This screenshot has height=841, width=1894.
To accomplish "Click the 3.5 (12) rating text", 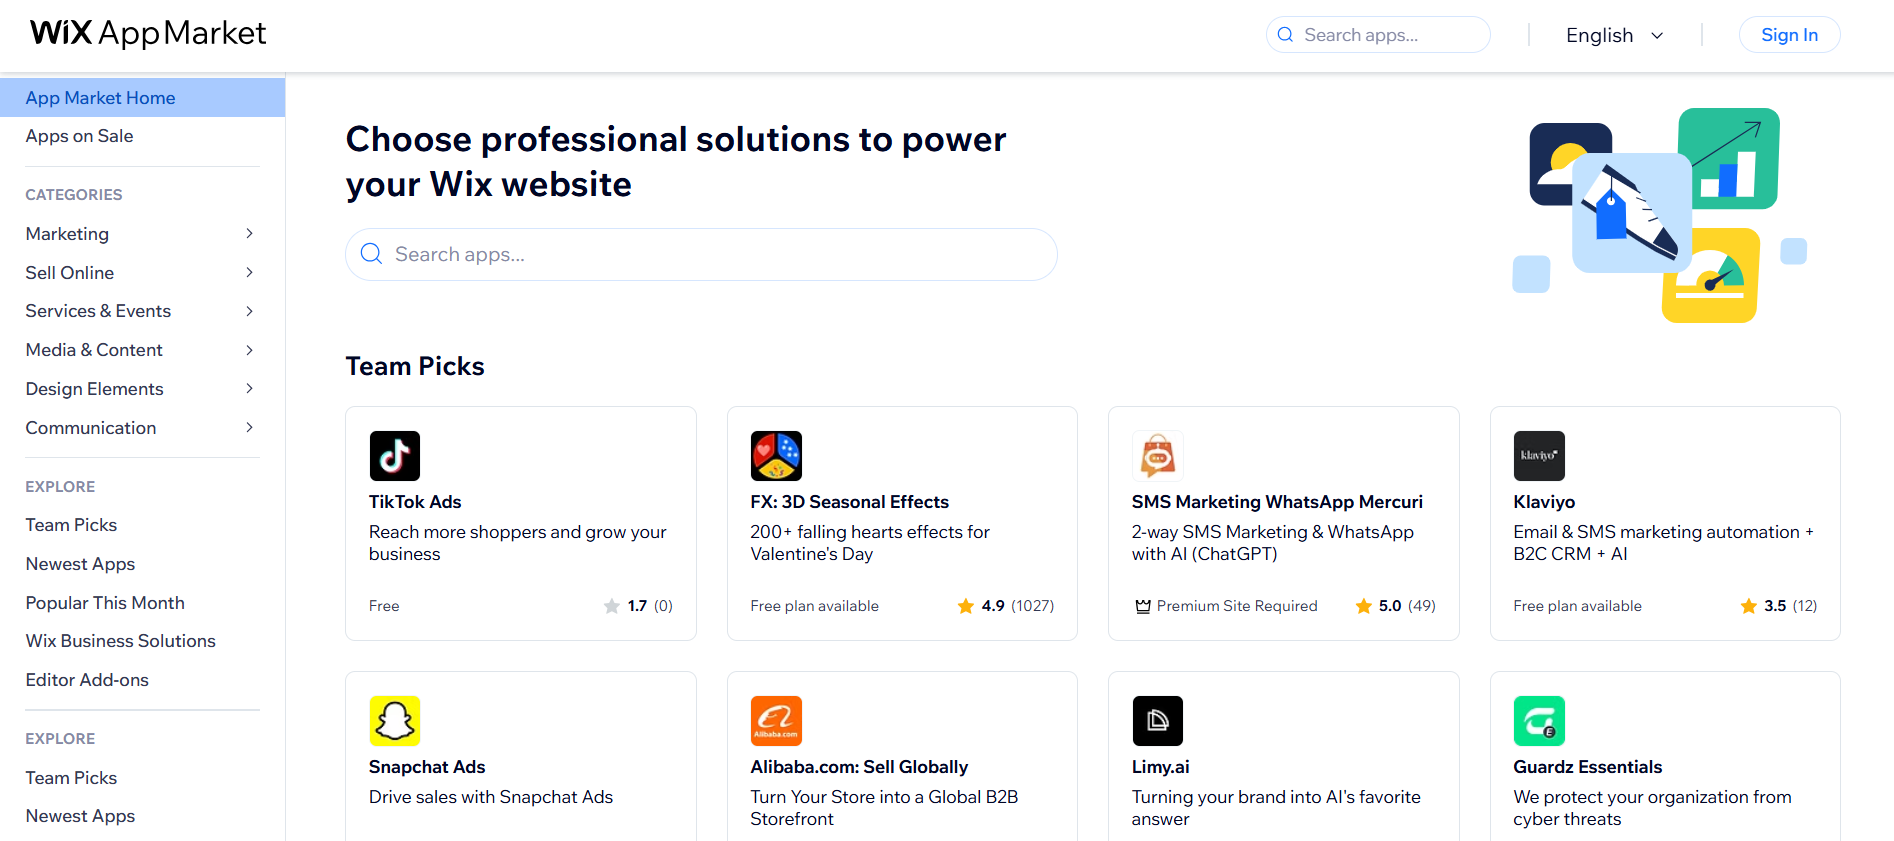I will tap(1790, 606).
